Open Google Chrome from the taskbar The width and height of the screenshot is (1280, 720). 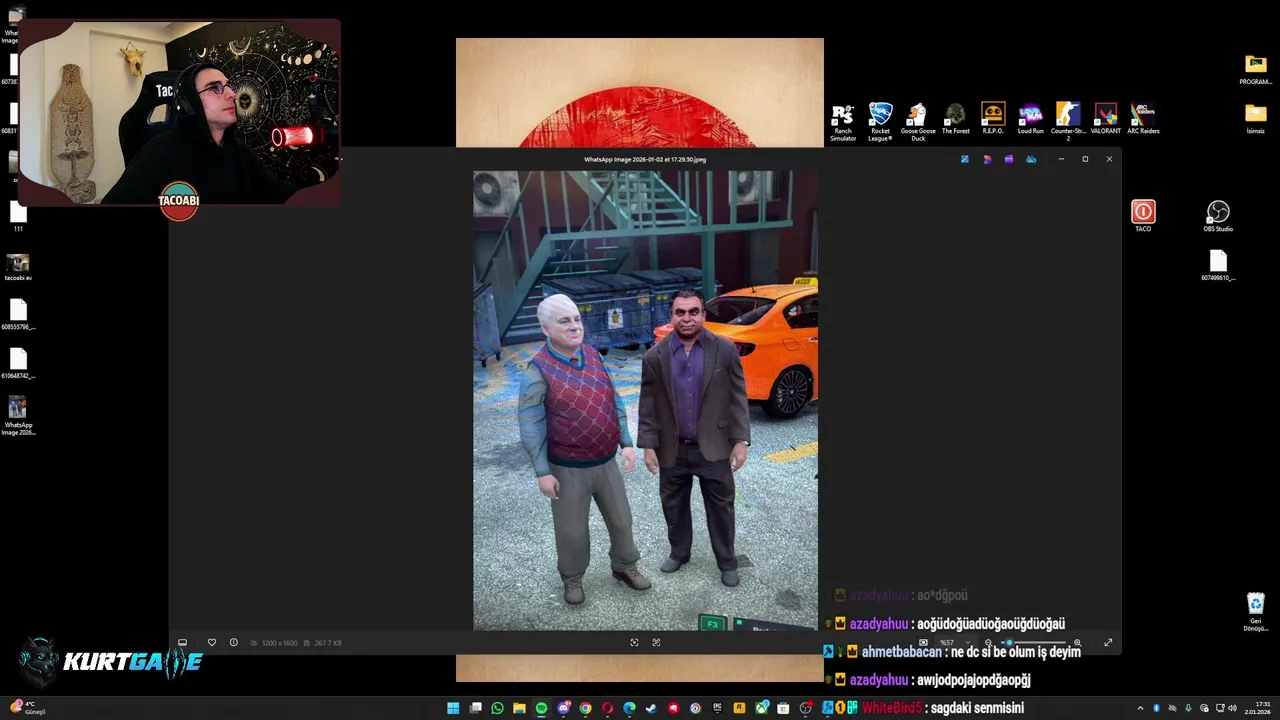[x=585, y=708]
